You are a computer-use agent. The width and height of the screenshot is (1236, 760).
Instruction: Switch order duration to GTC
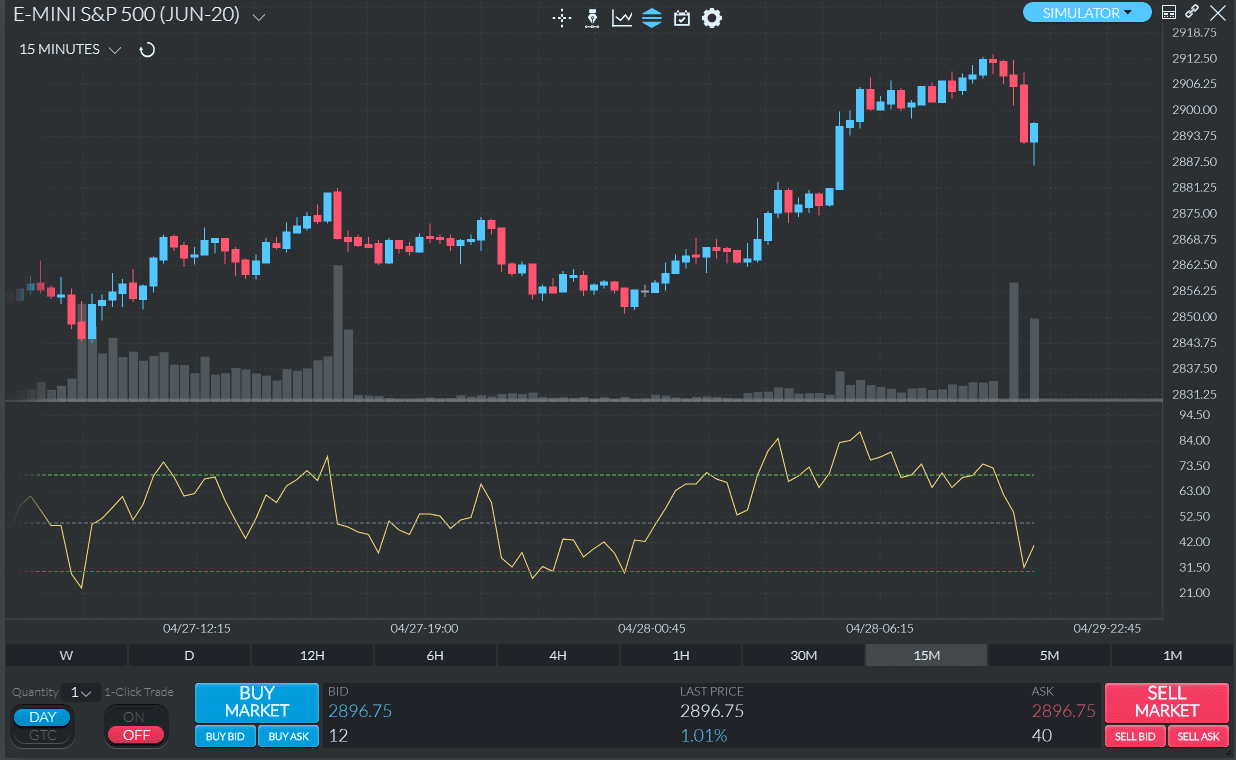[x=42, y=733]
